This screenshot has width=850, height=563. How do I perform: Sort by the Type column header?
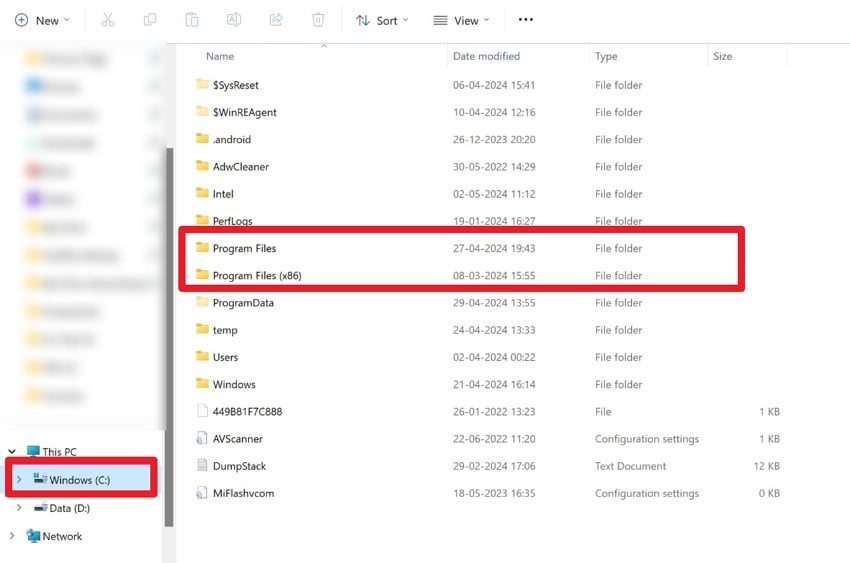tap(606, 56)
